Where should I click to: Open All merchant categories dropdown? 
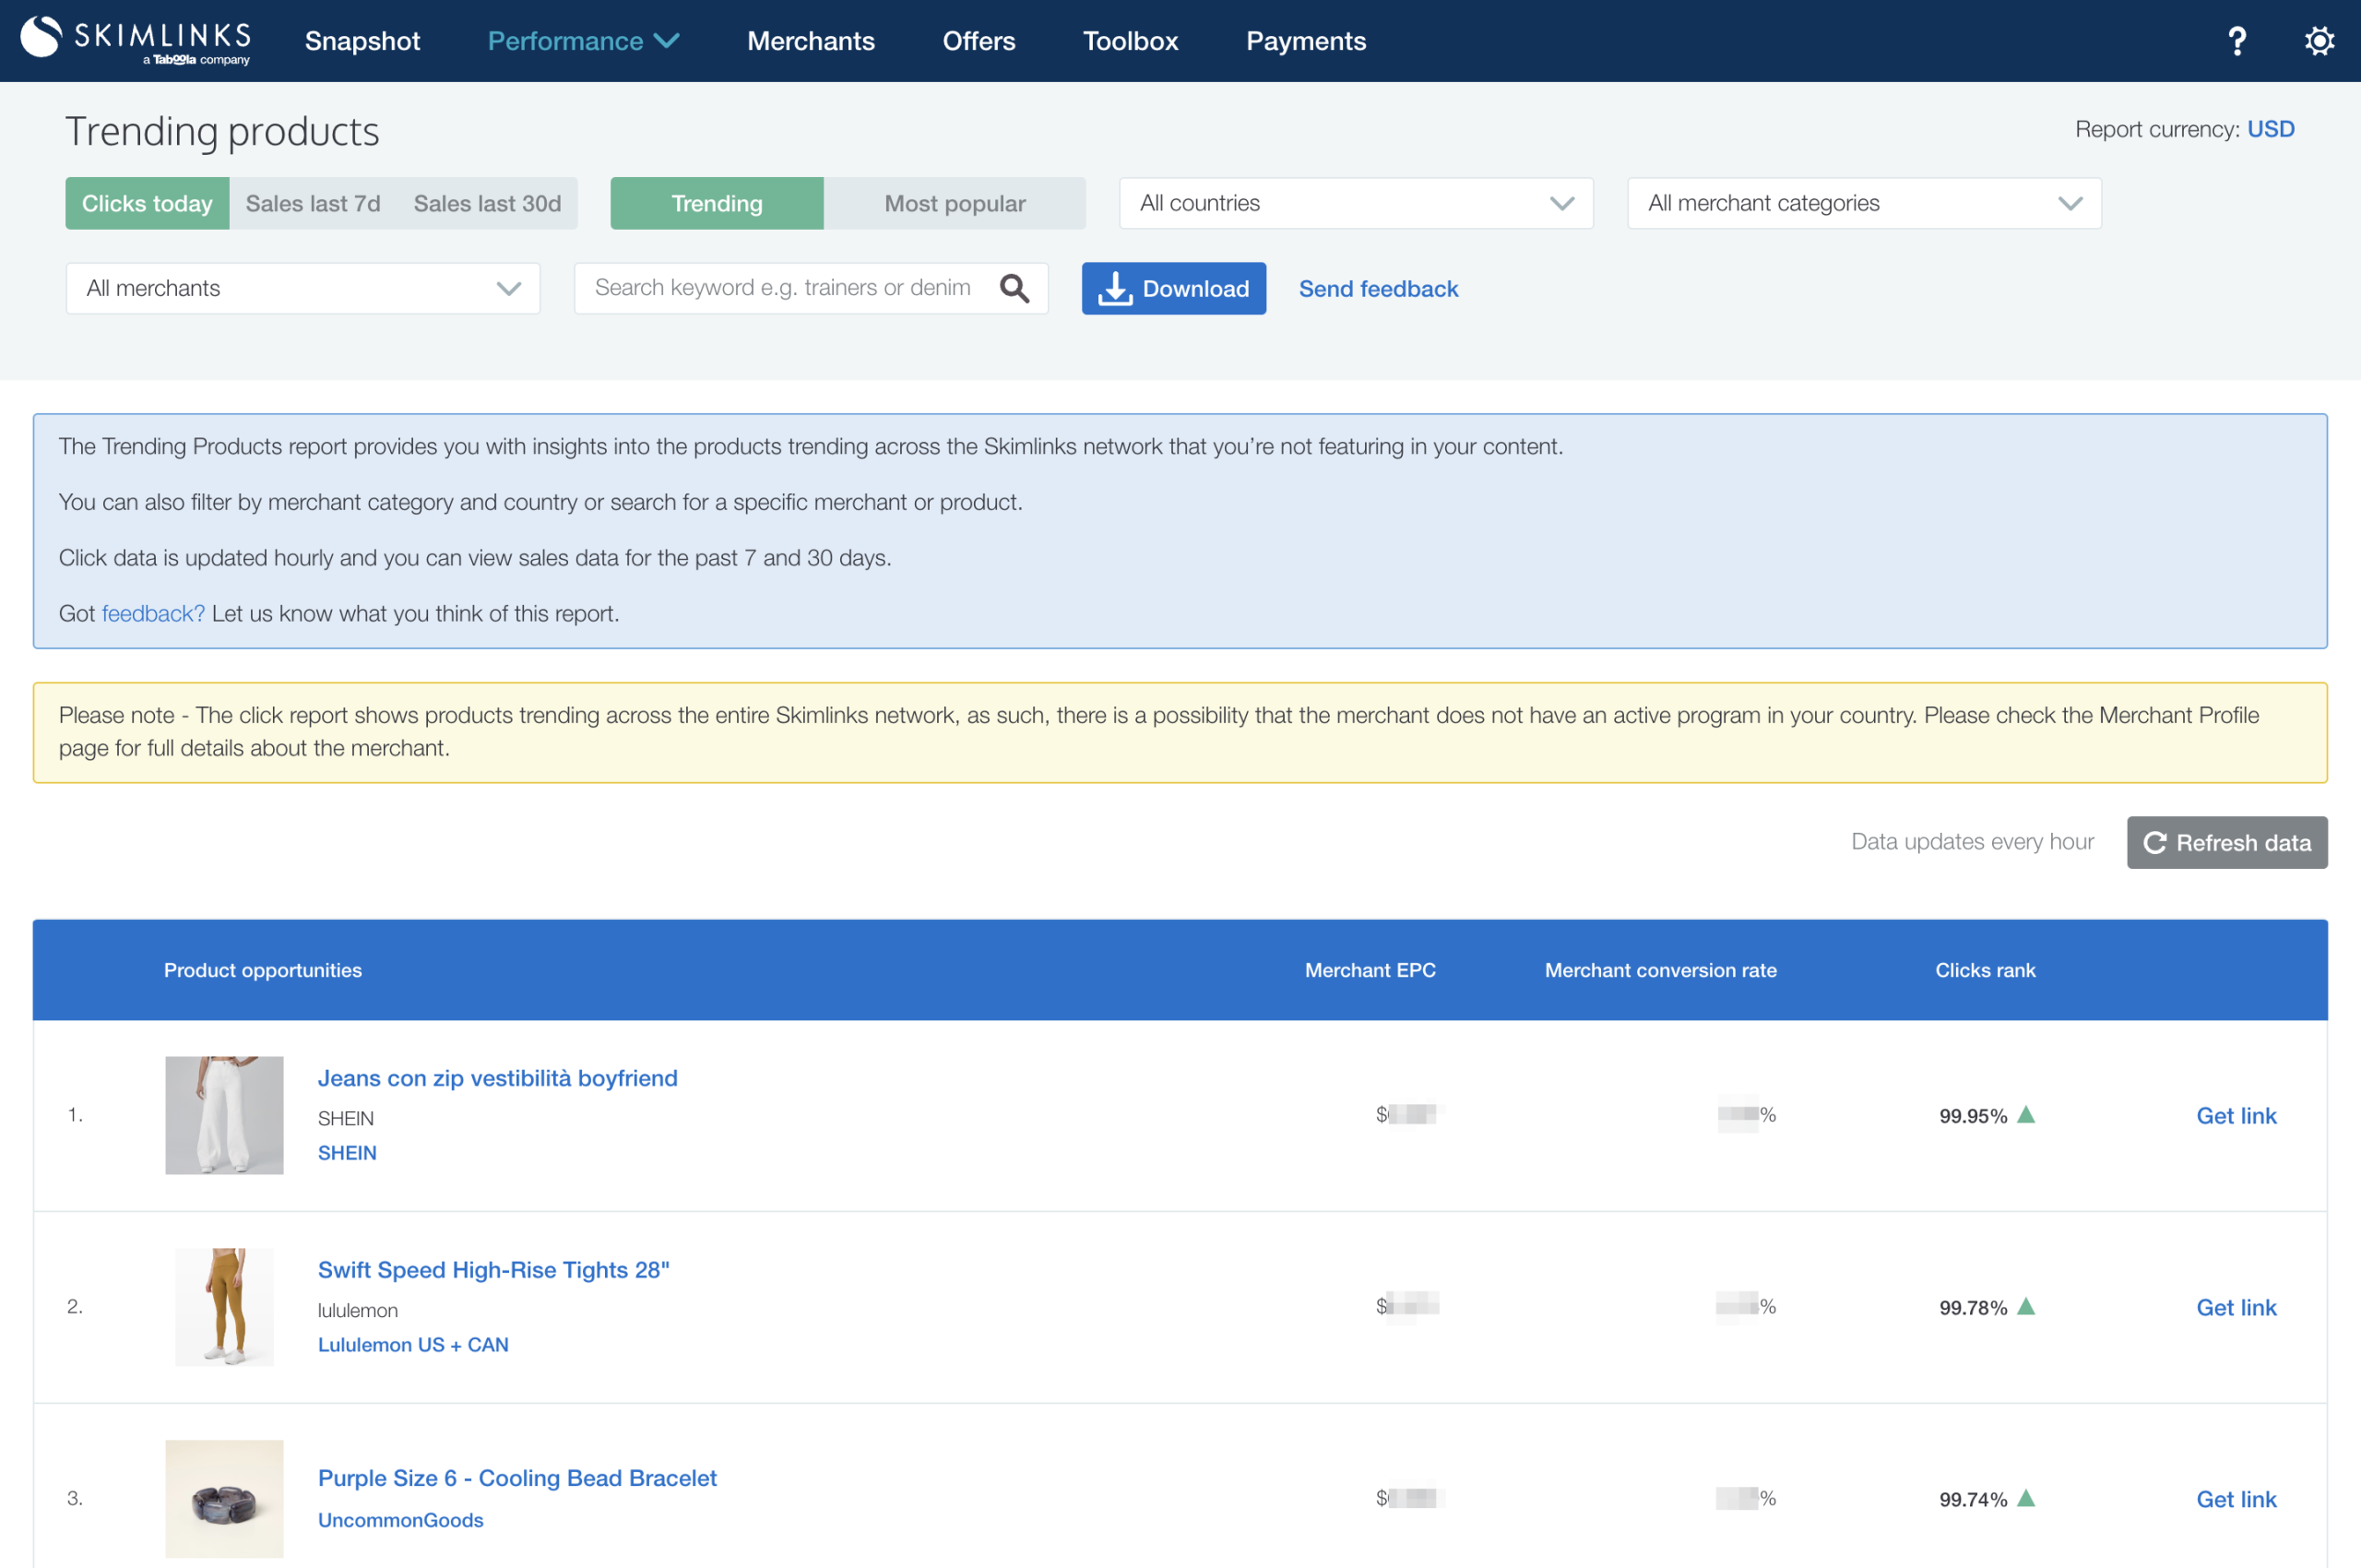[1863, 203]
